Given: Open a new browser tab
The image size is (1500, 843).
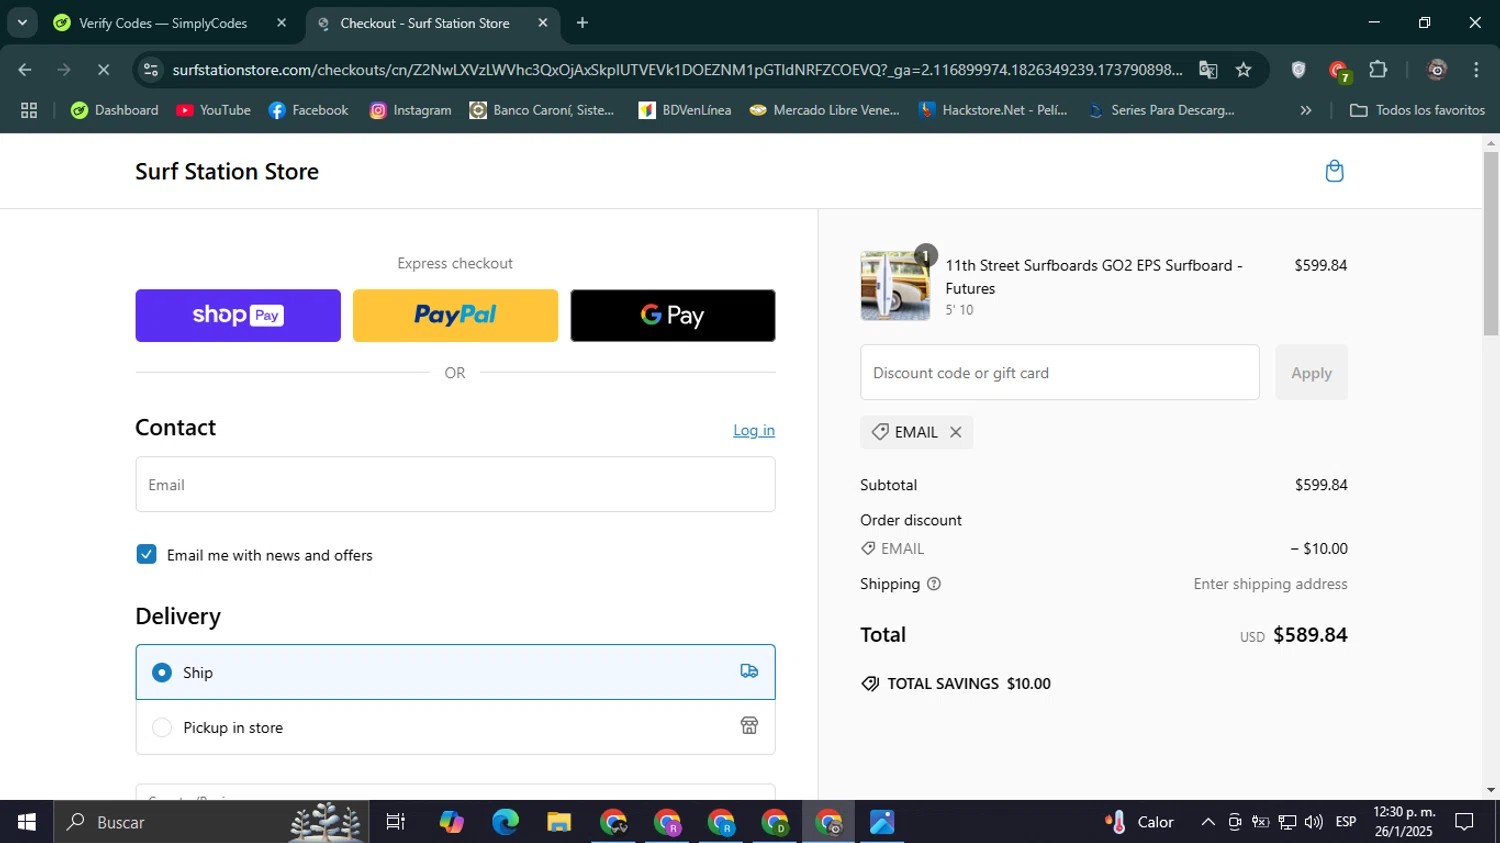Looking at the screenshot, I should tap(582, 22).
